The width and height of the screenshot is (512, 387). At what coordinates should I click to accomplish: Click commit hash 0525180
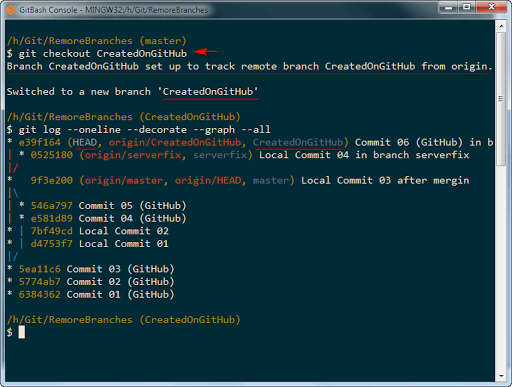pos(52,155)
